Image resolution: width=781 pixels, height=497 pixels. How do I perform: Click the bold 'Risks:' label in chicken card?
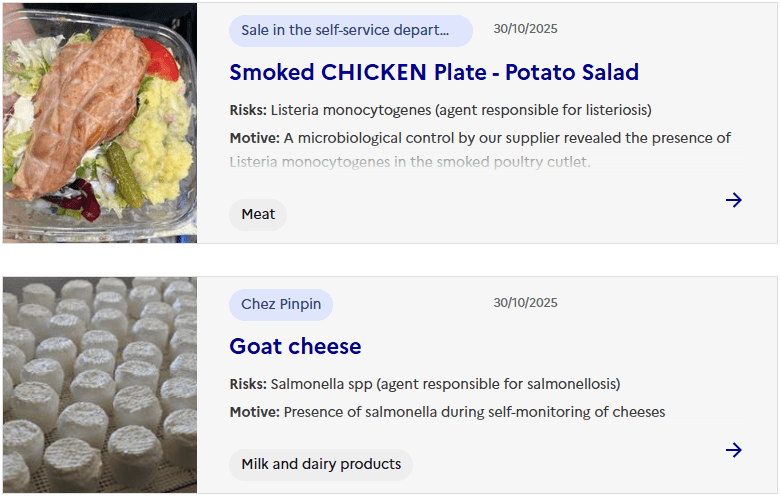tap(248, 110)
